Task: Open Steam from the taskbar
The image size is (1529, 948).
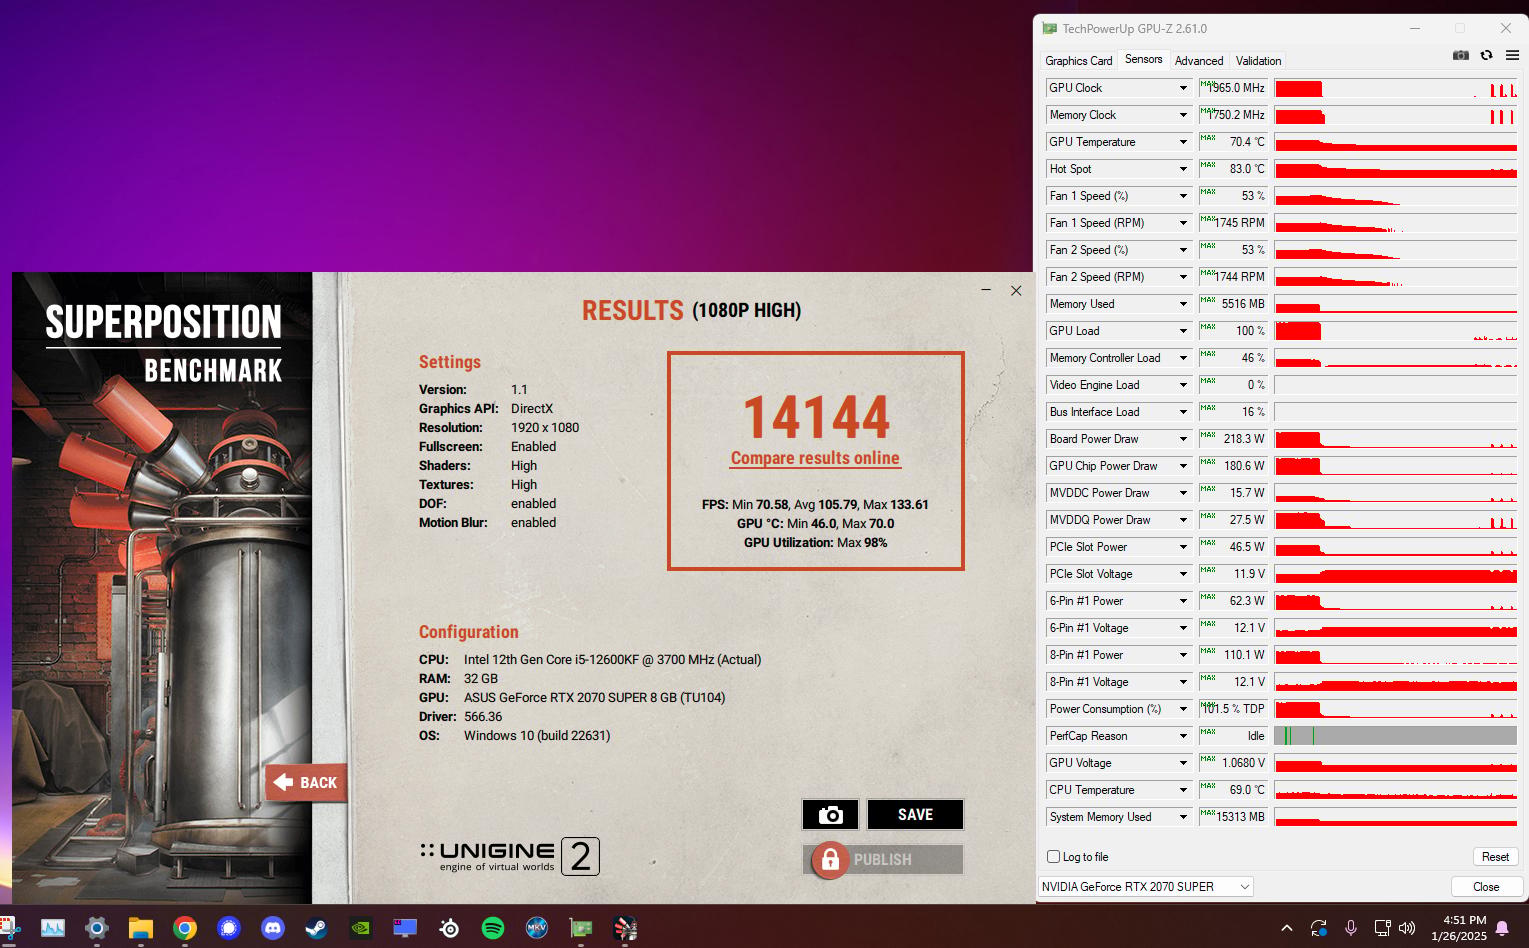Action: pyautogui.click(x=316, y=928)
